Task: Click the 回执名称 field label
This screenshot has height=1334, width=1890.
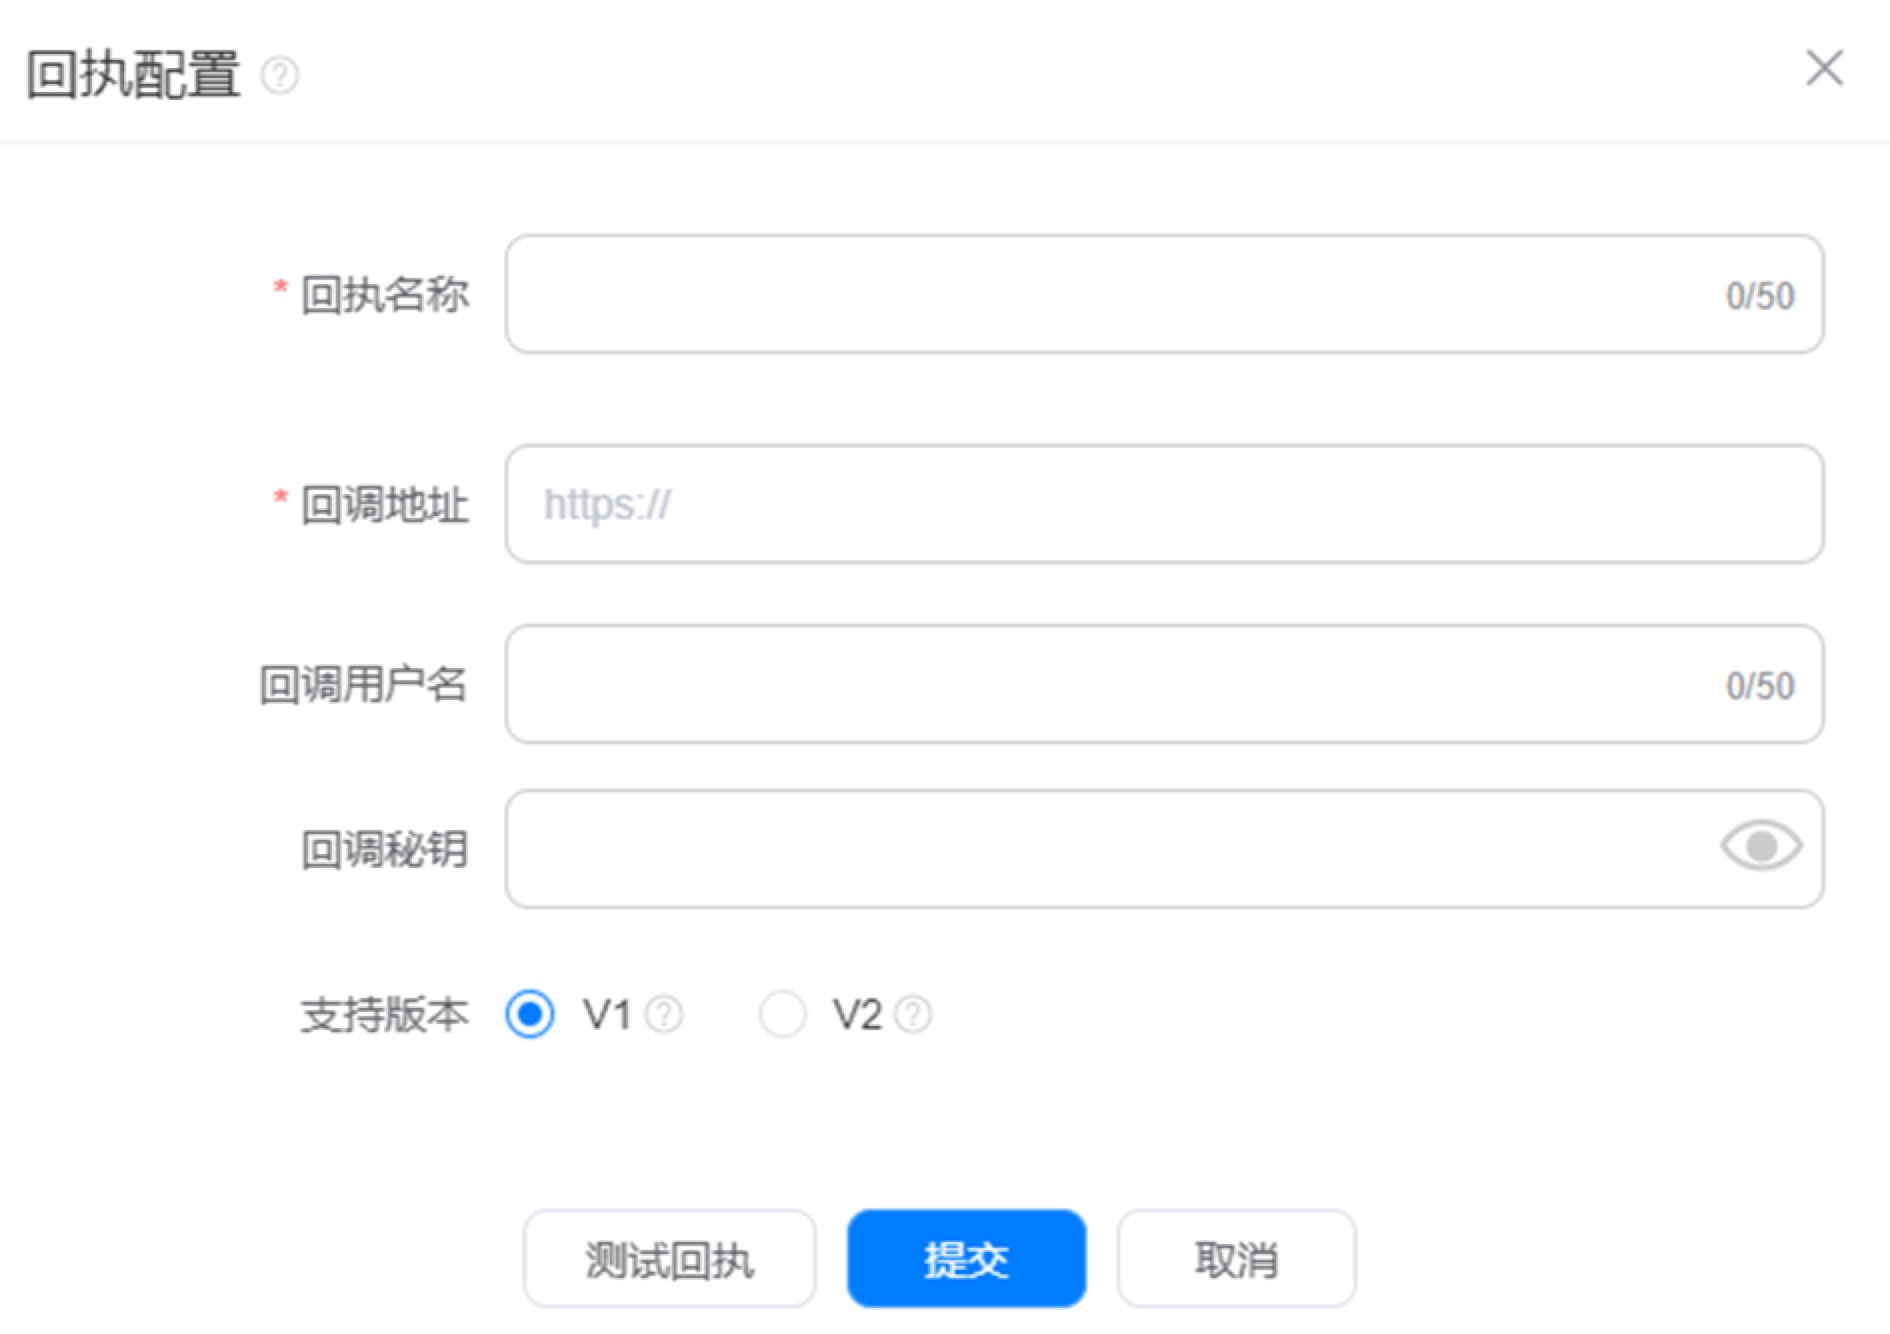Action: [385, 295]
